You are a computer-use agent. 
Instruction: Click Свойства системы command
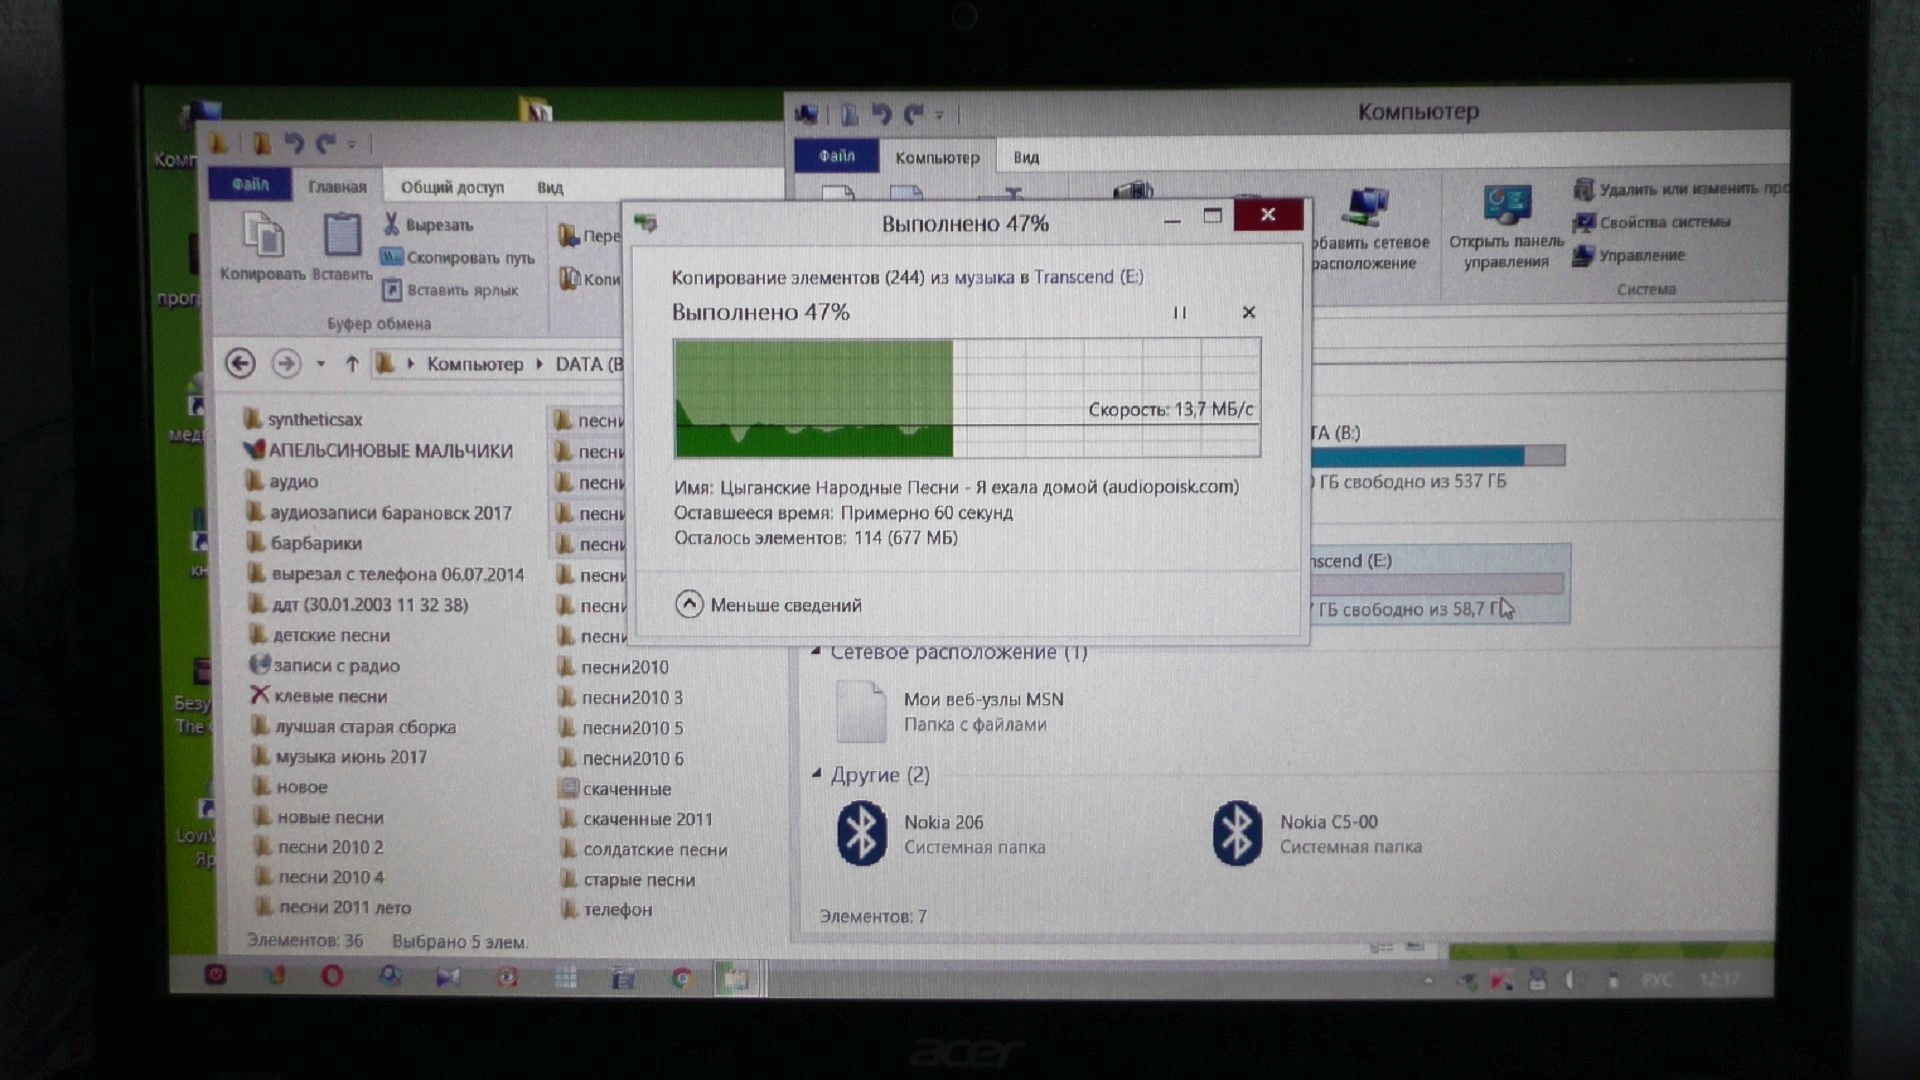1652,222
